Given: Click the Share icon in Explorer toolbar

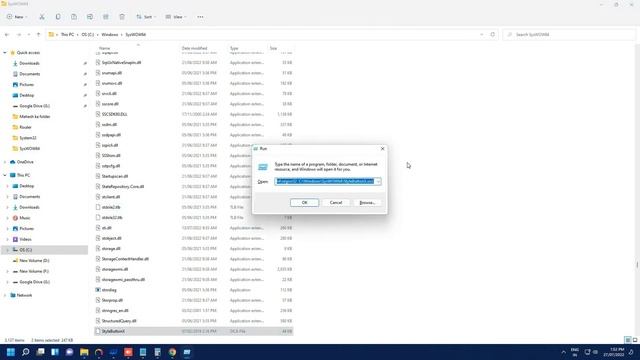Looking at the screenshot, I should pos(106,17).
